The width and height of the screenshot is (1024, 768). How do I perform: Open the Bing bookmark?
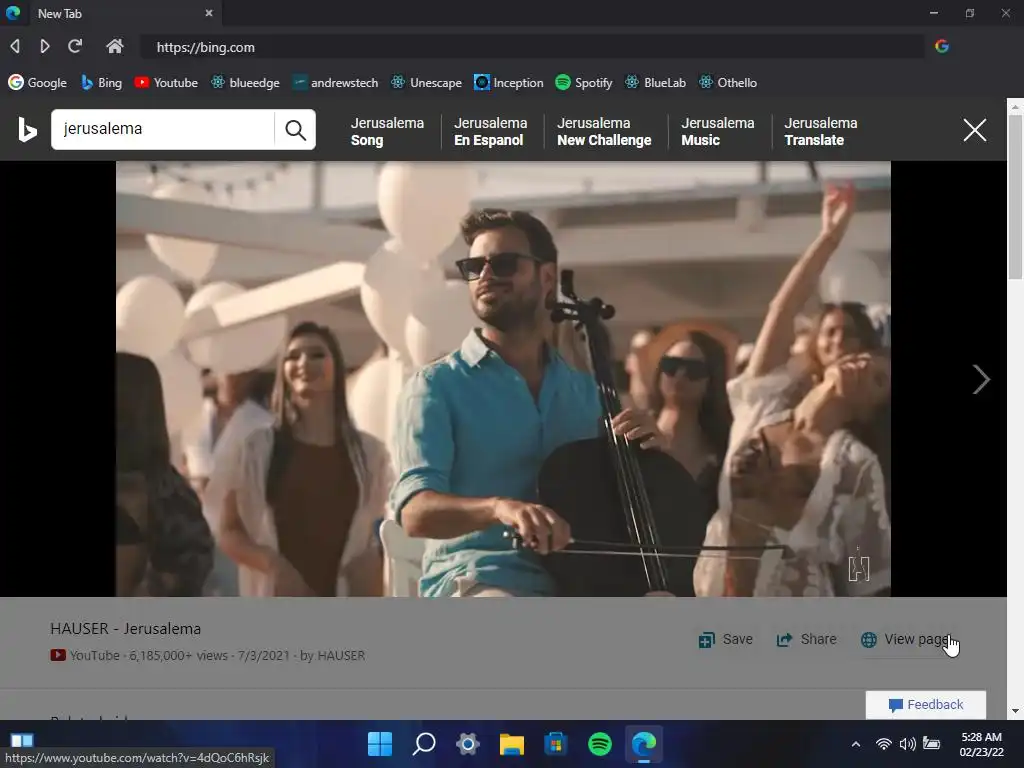[x=101, y=83]
